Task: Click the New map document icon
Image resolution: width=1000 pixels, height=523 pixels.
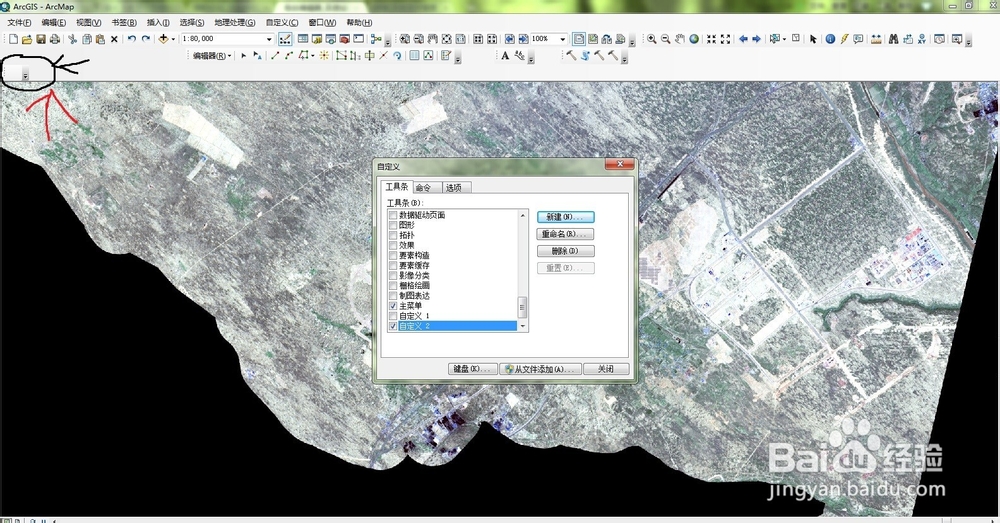Action: click(x=13, y=39)
